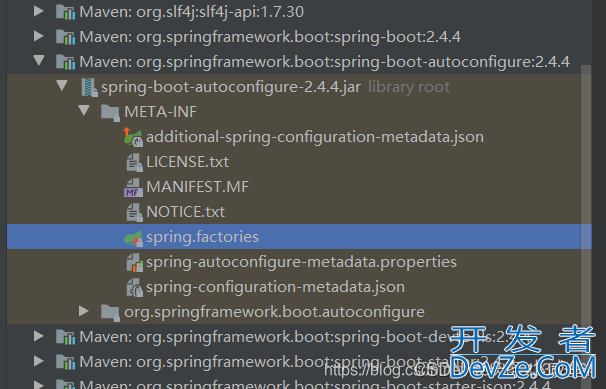This screenshot has width=606, height=389.
Task: Select Maven: org.slf4j:slf4j-api:1.7.30
Action: point(191,12)
